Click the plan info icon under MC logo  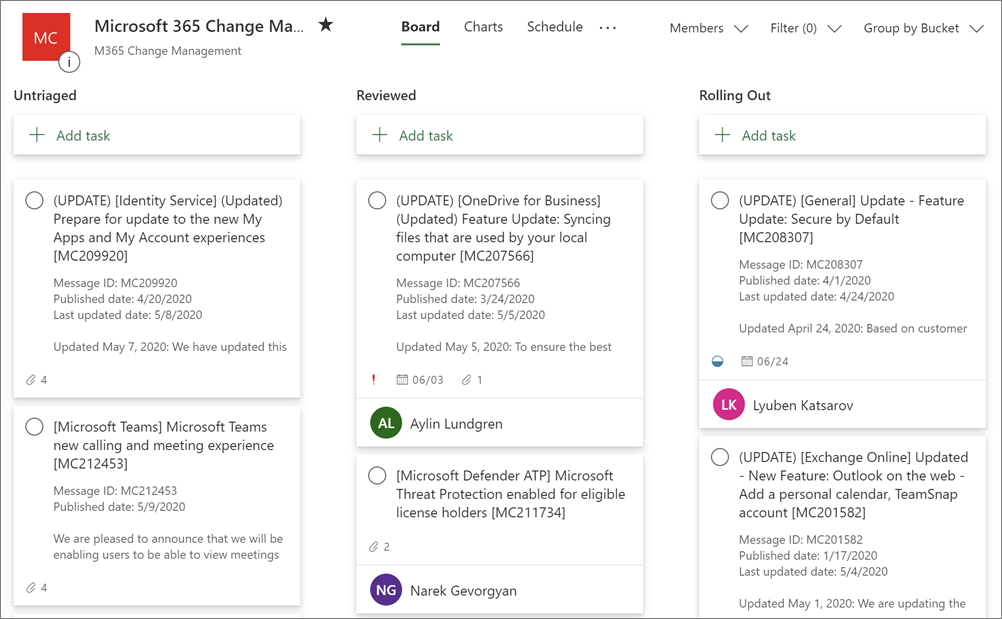tap(69, 62)
